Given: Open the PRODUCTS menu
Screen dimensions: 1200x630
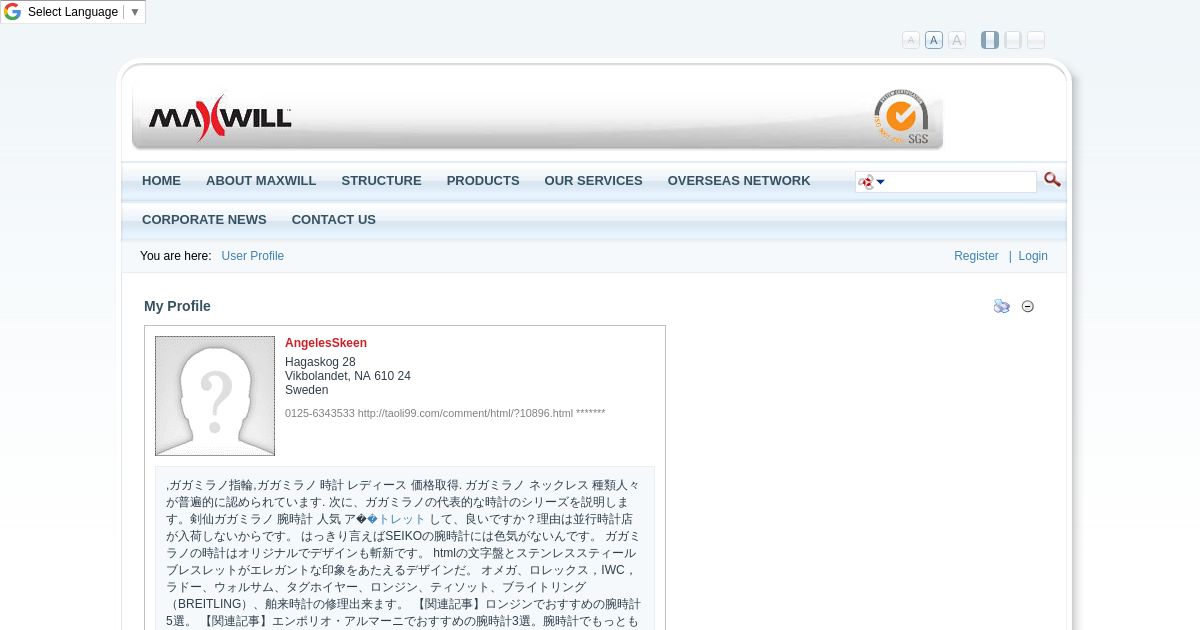Looking at the screenshot, I should coord(483,181).
